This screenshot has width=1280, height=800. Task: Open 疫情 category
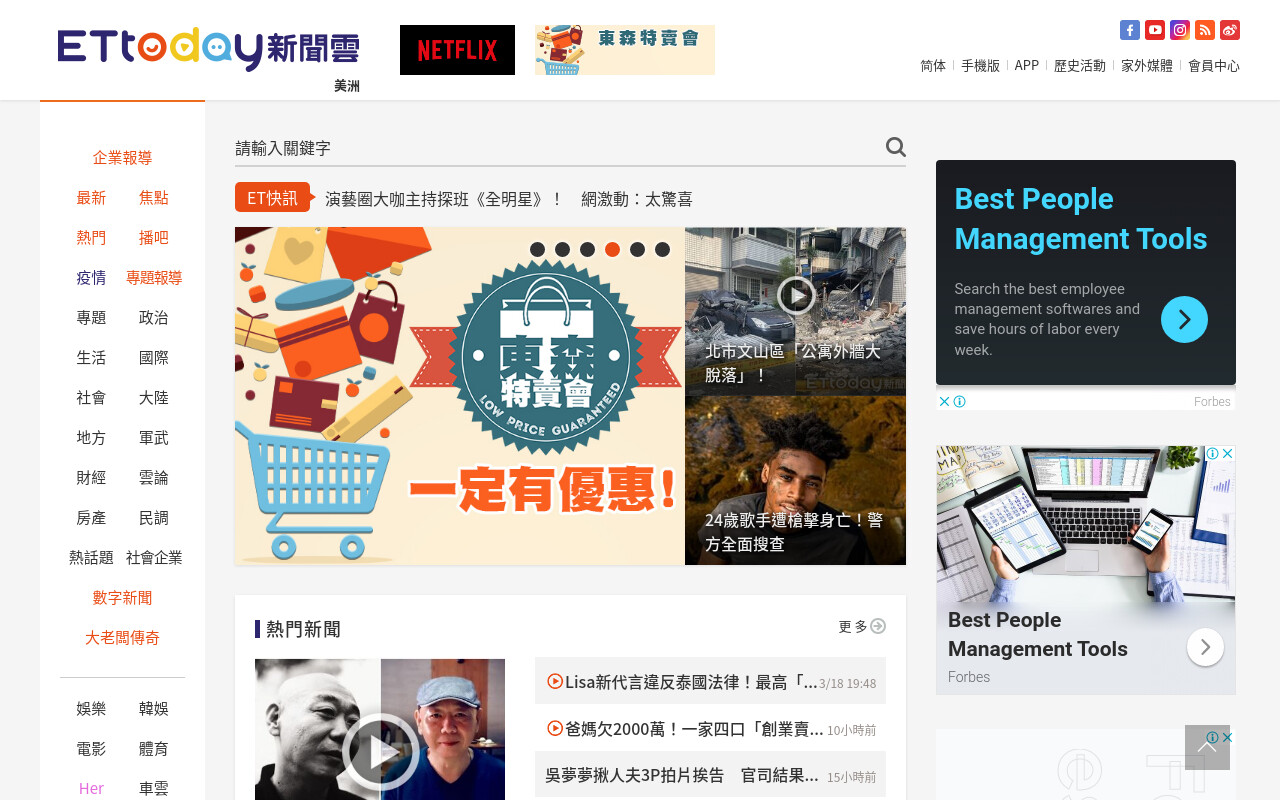coord(91,277)
